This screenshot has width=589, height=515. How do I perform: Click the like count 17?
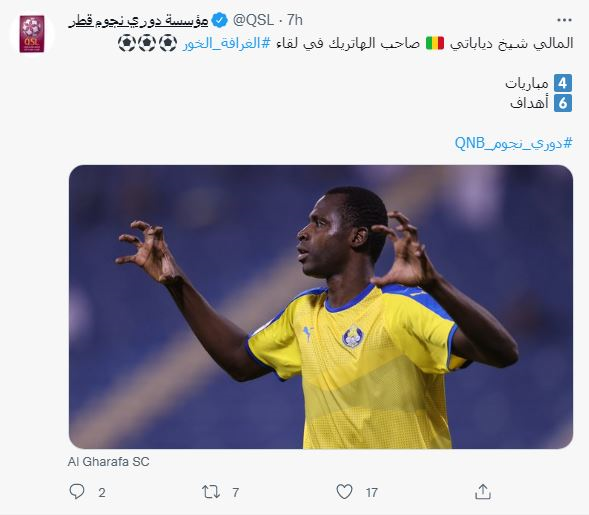tap(372, 492)
